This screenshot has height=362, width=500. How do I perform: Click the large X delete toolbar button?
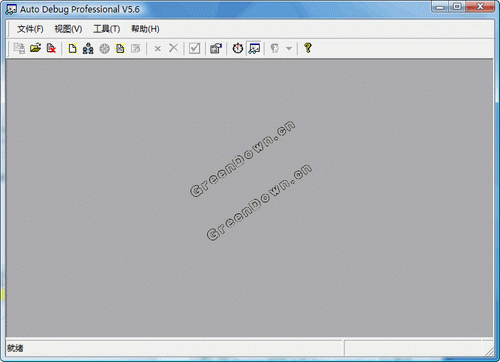[x=173, y=48]
